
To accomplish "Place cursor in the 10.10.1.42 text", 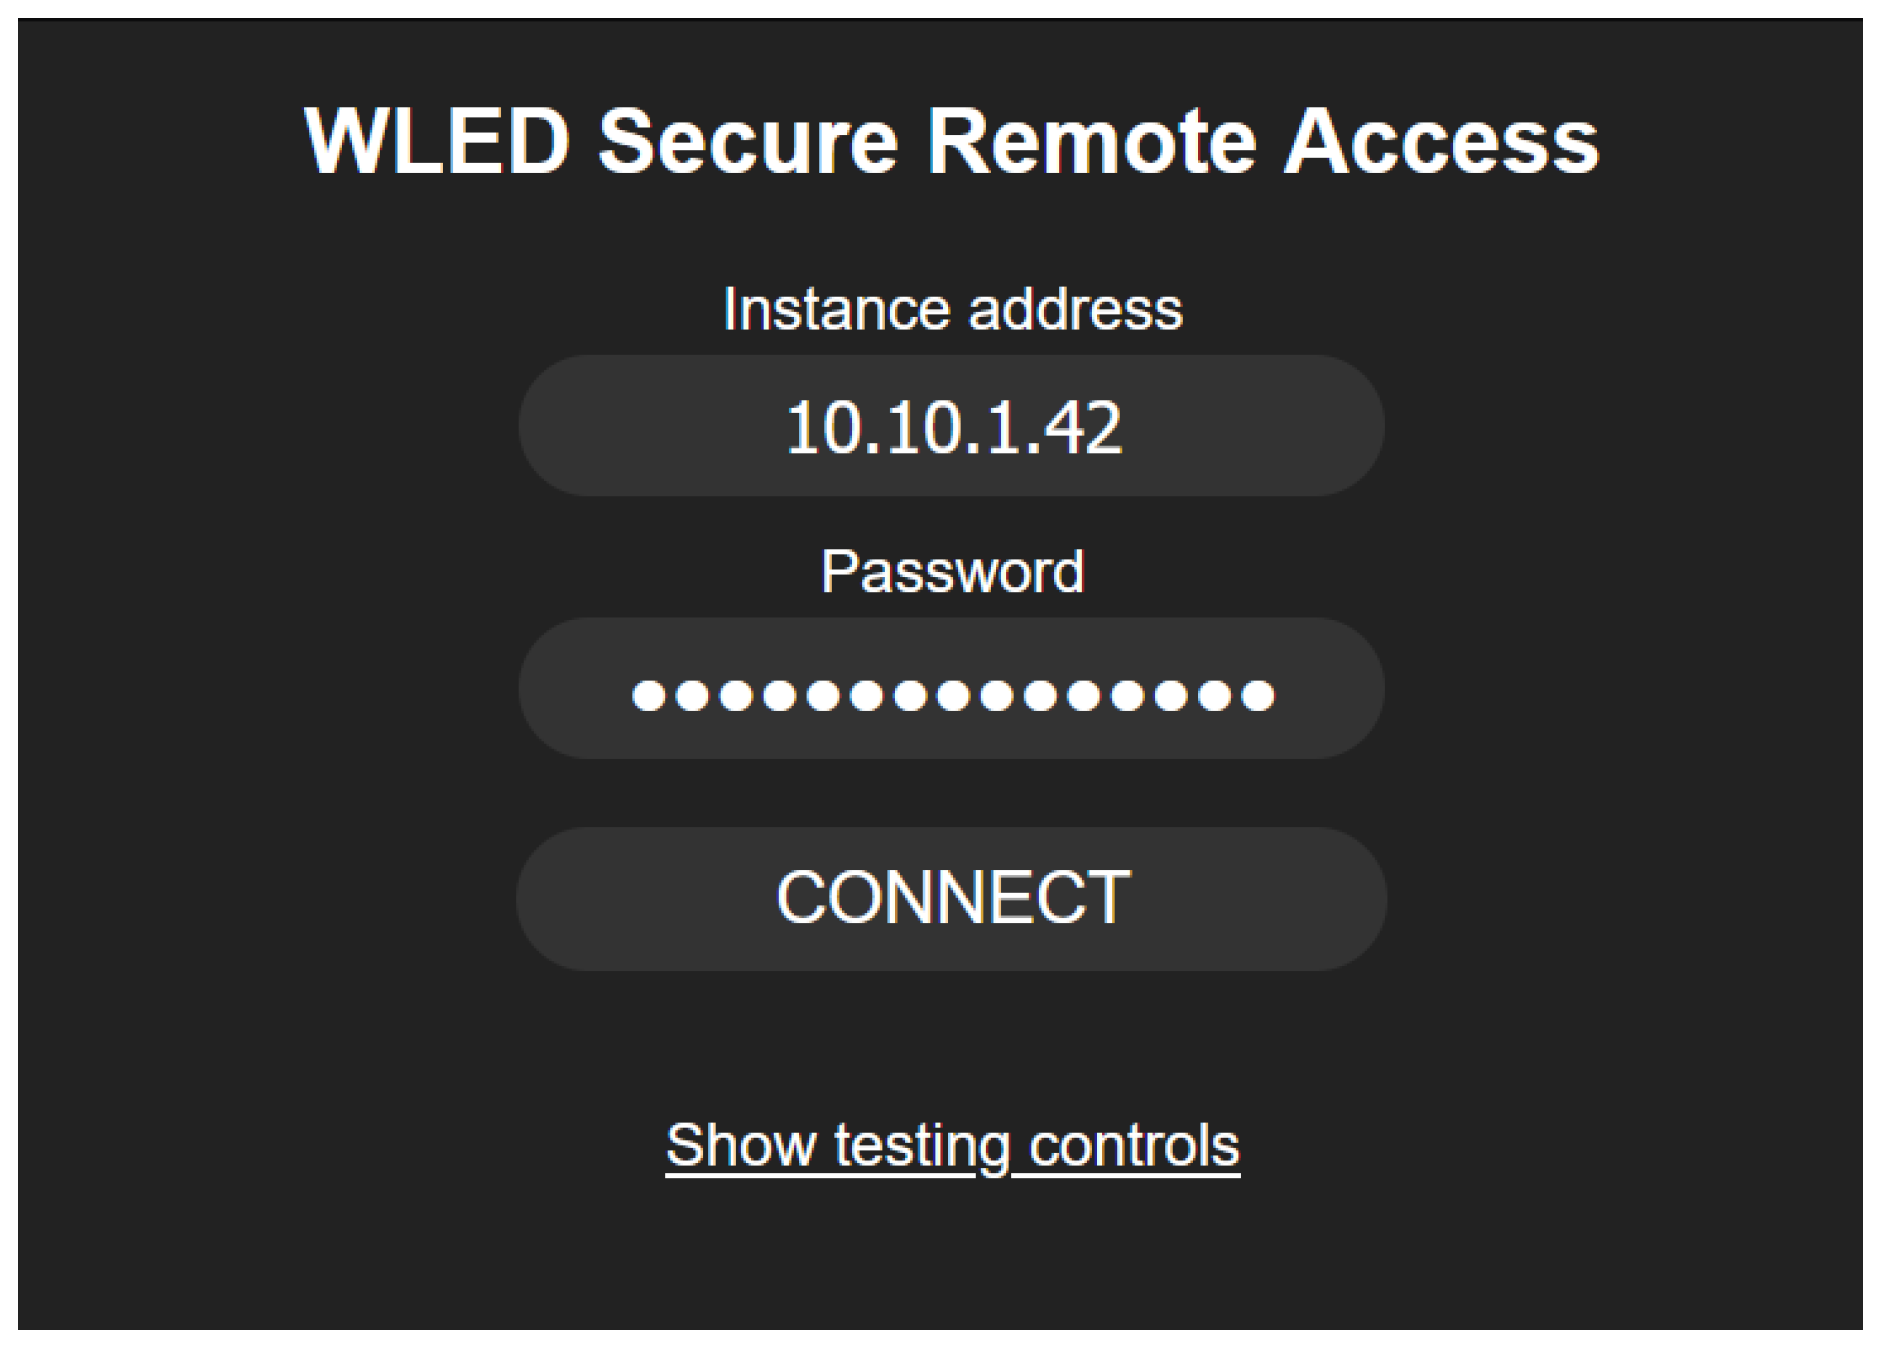I will coord(953,428).
